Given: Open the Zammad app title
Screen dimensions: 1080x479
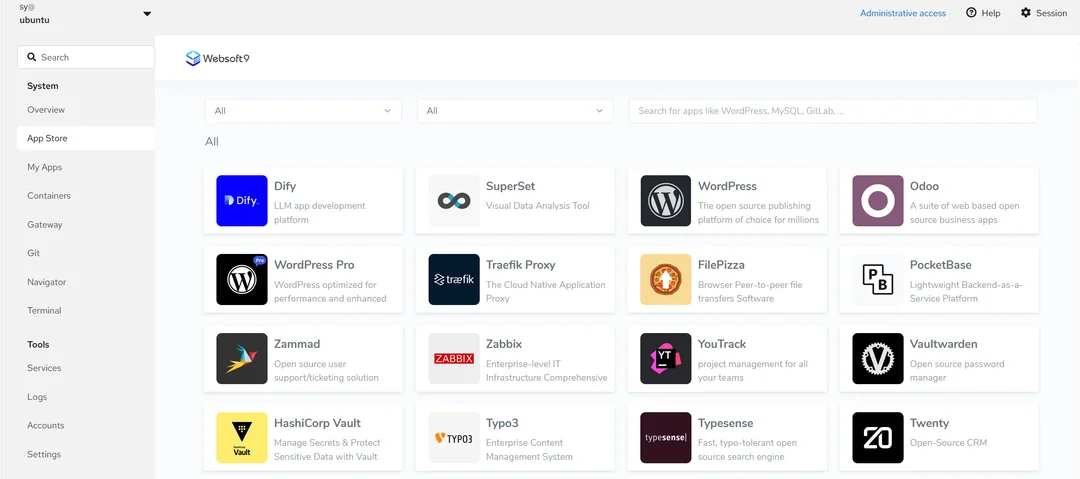Looking at the screenshot, I should (297, 344).
